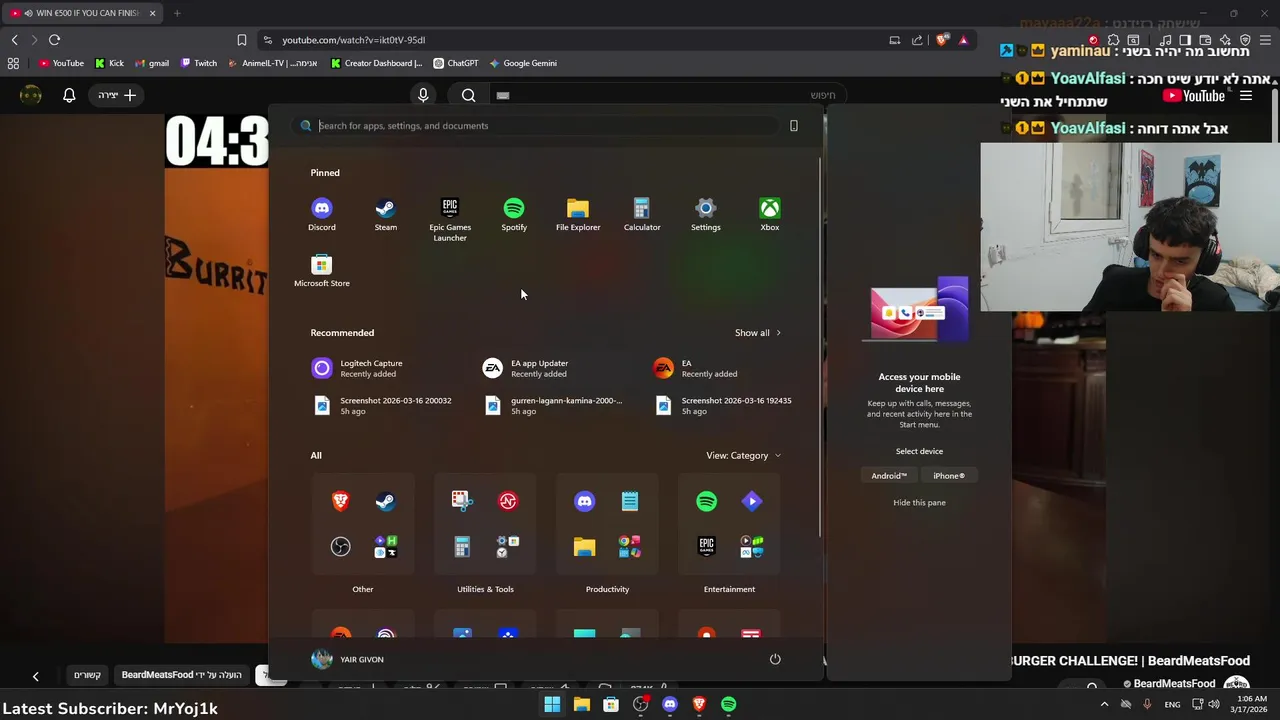Select the WIN €500 browser tab

80,13
